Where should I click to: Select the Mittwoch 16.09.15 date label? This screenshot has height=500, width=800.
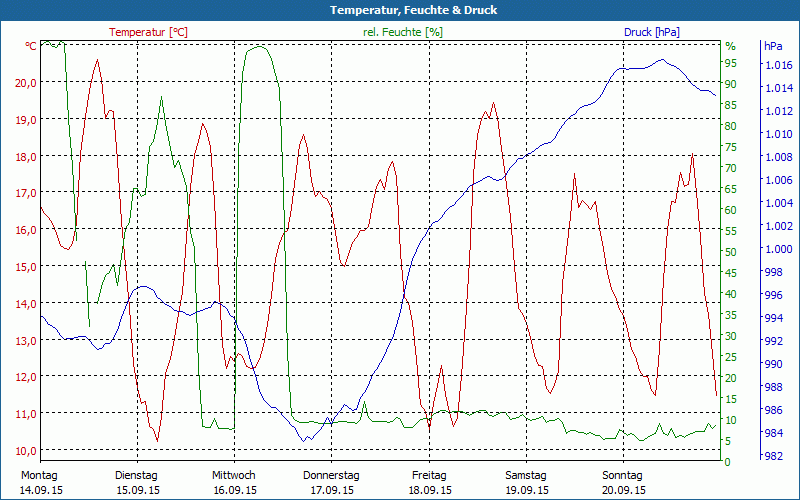click(234, 482)
